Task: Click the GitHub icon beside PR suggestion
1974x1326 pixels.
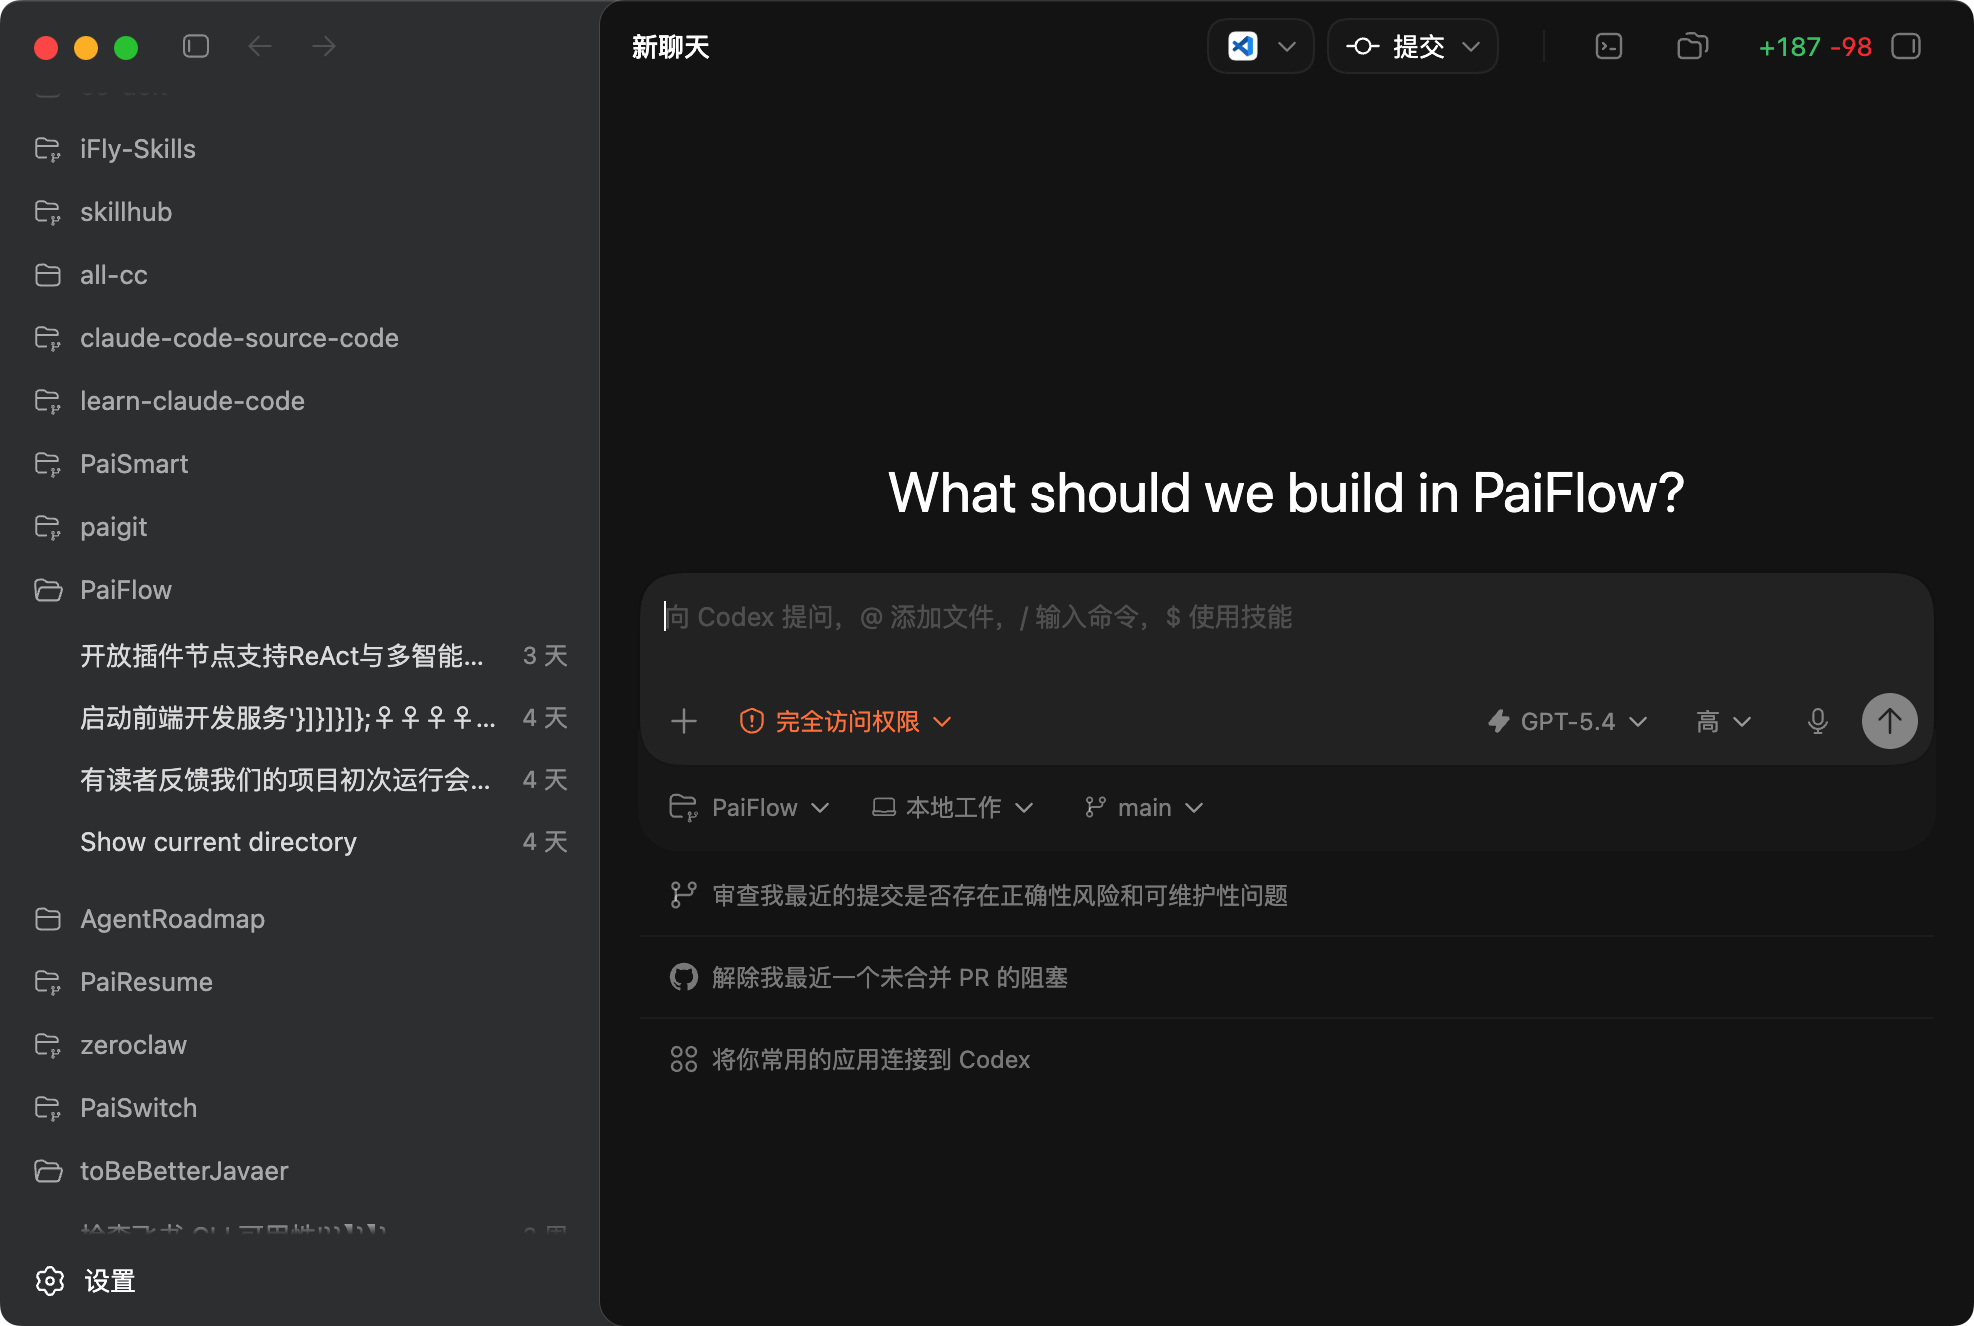Action: tap(684, 977)
